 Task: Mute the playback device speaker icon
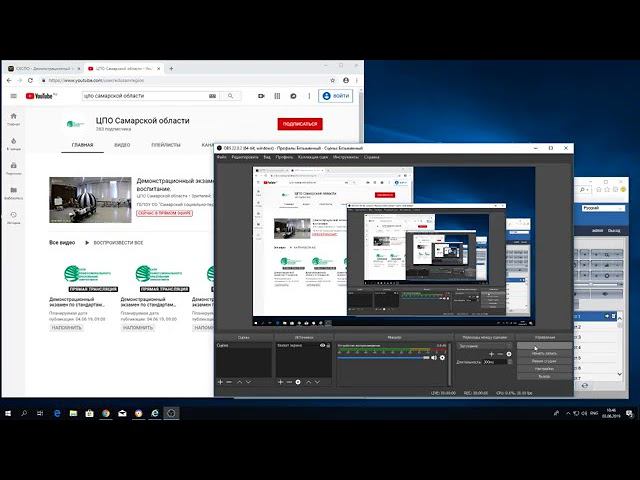(x=434, y=358)
